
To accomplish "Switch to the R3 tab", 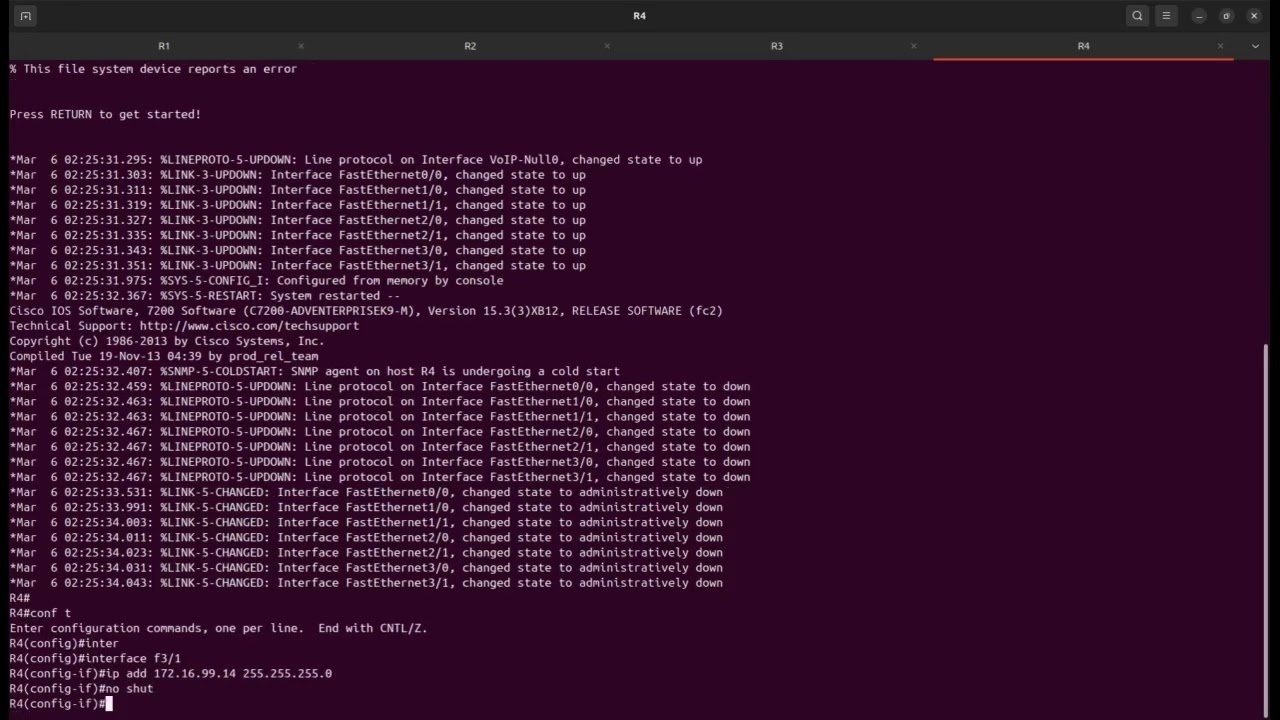I will (x=777, y=46).
